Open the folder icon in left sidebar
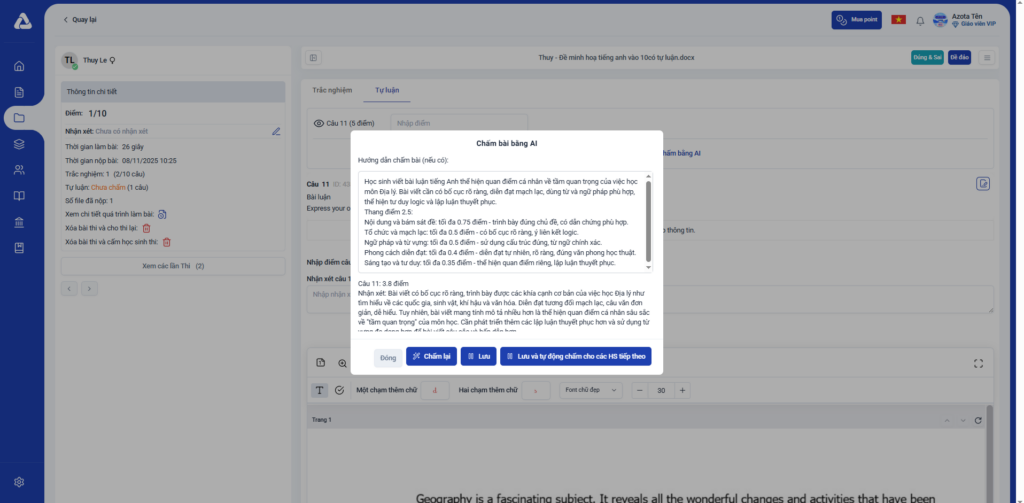The image size is (1024, 503). pos(19,118)
